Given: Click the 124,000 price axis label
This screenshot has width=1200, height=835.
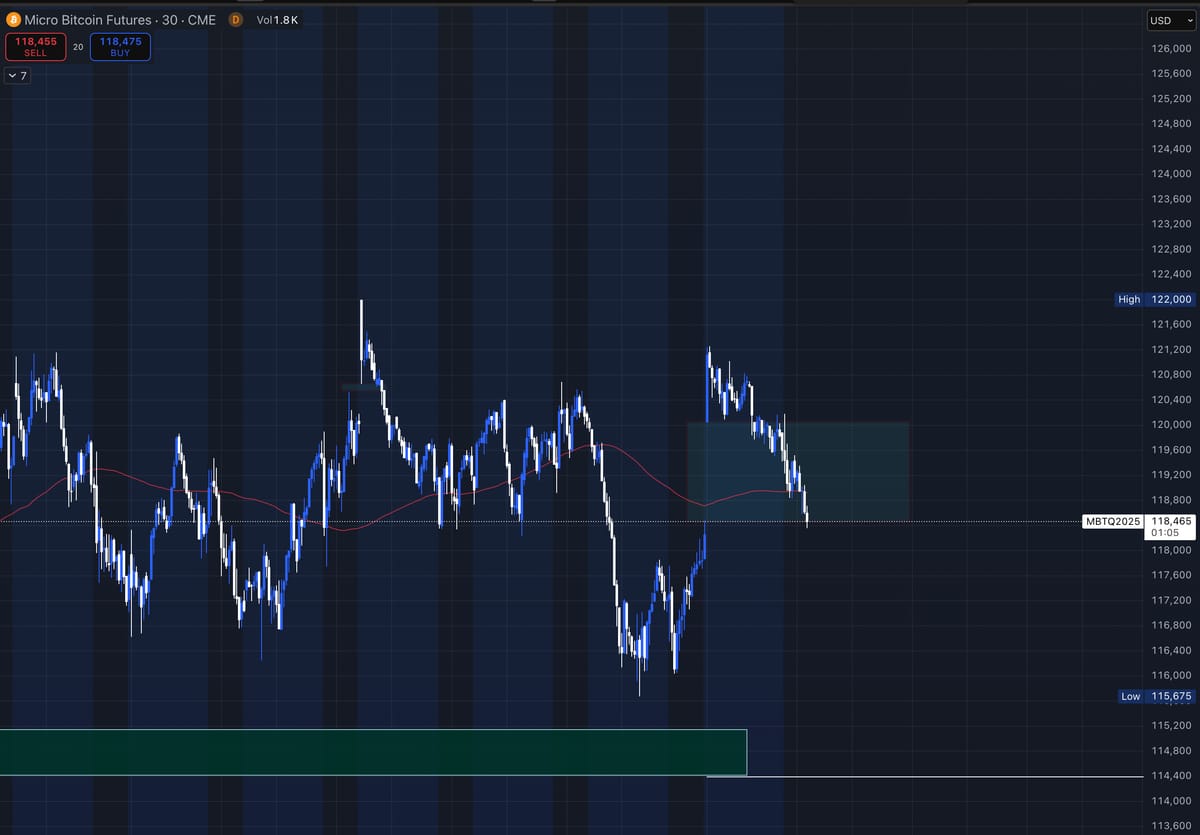Looking at the screenshot, I should [x=1171, y=174].
